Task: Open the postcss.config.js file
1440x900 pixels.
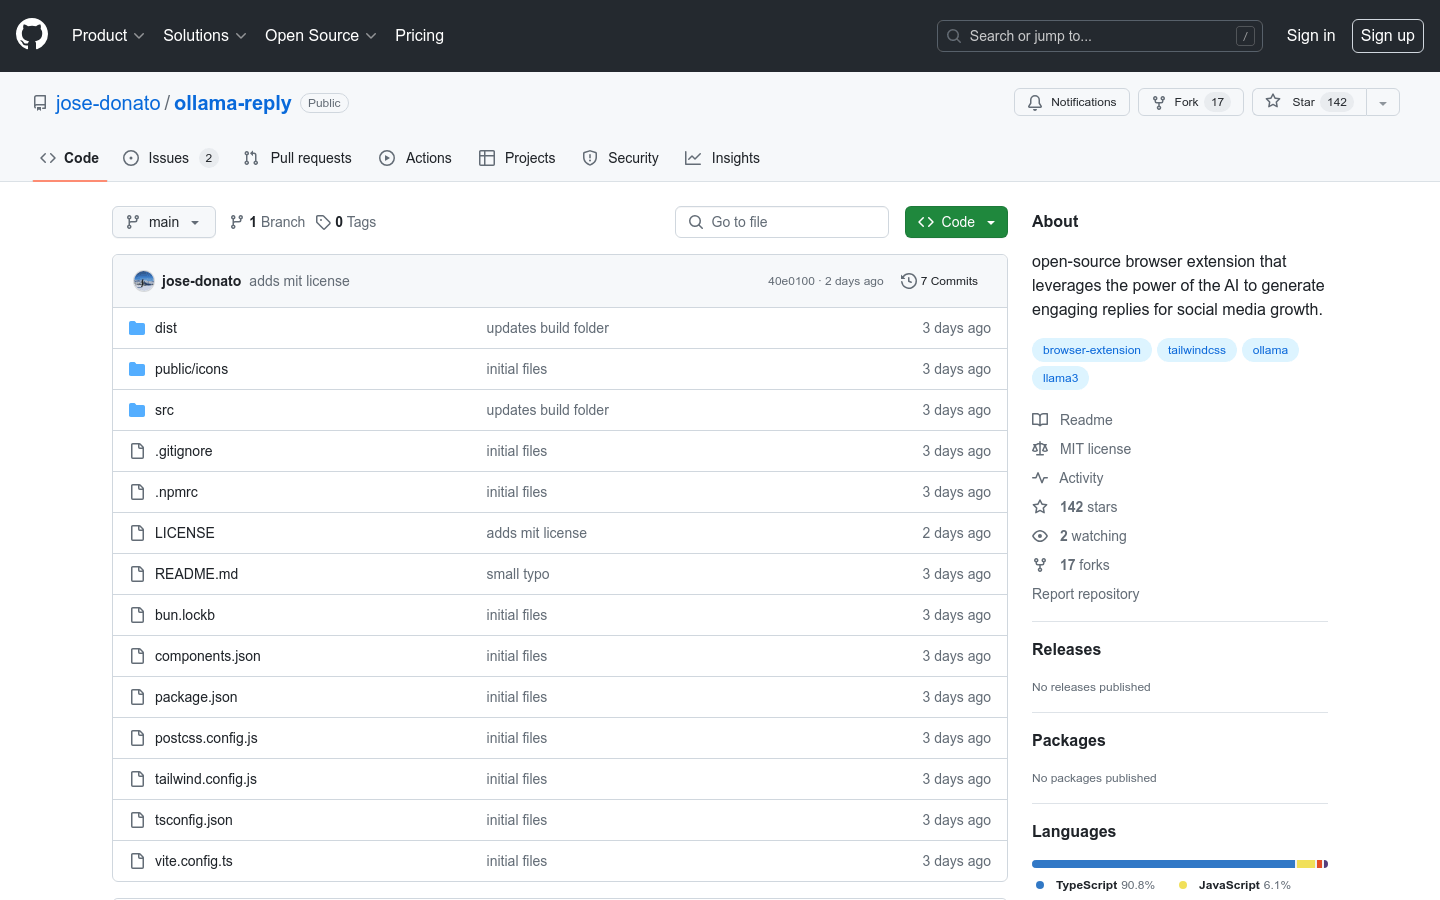Action: pos(206,738)
